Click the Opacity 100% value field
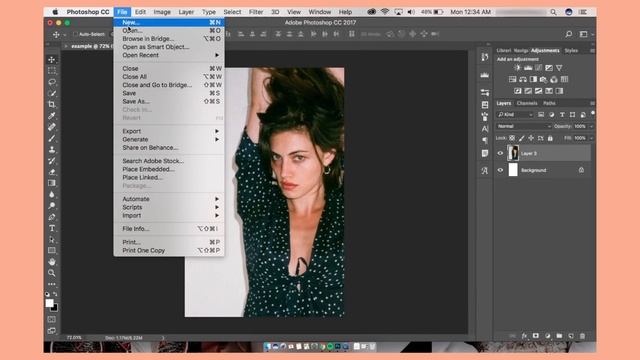Screen dimensions: 640x360 click(580, 127)
